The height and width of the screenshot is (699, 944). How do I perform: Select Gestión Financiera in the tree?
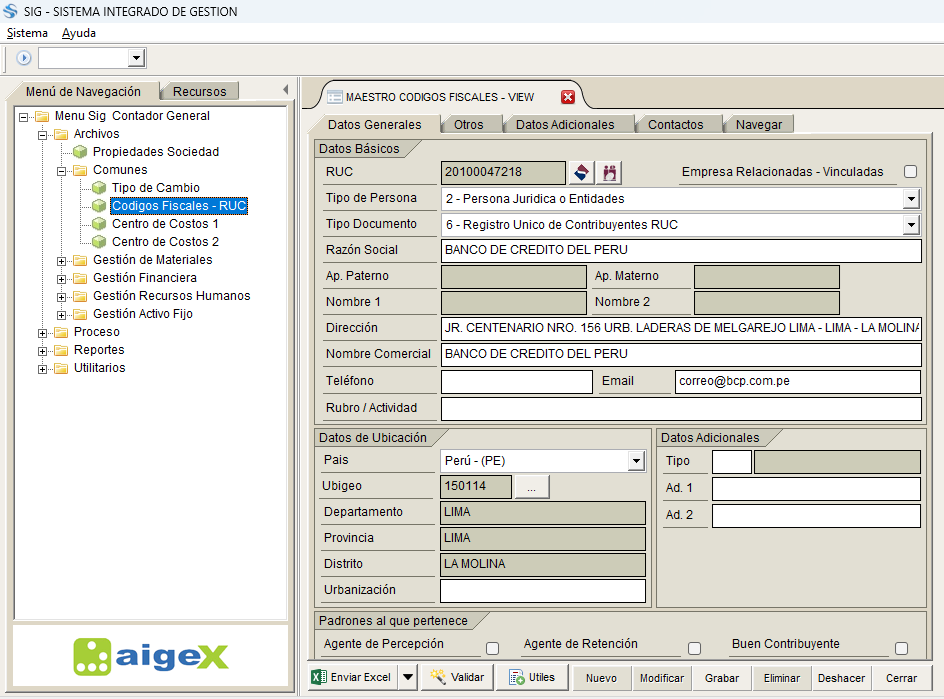coord(144,278)
